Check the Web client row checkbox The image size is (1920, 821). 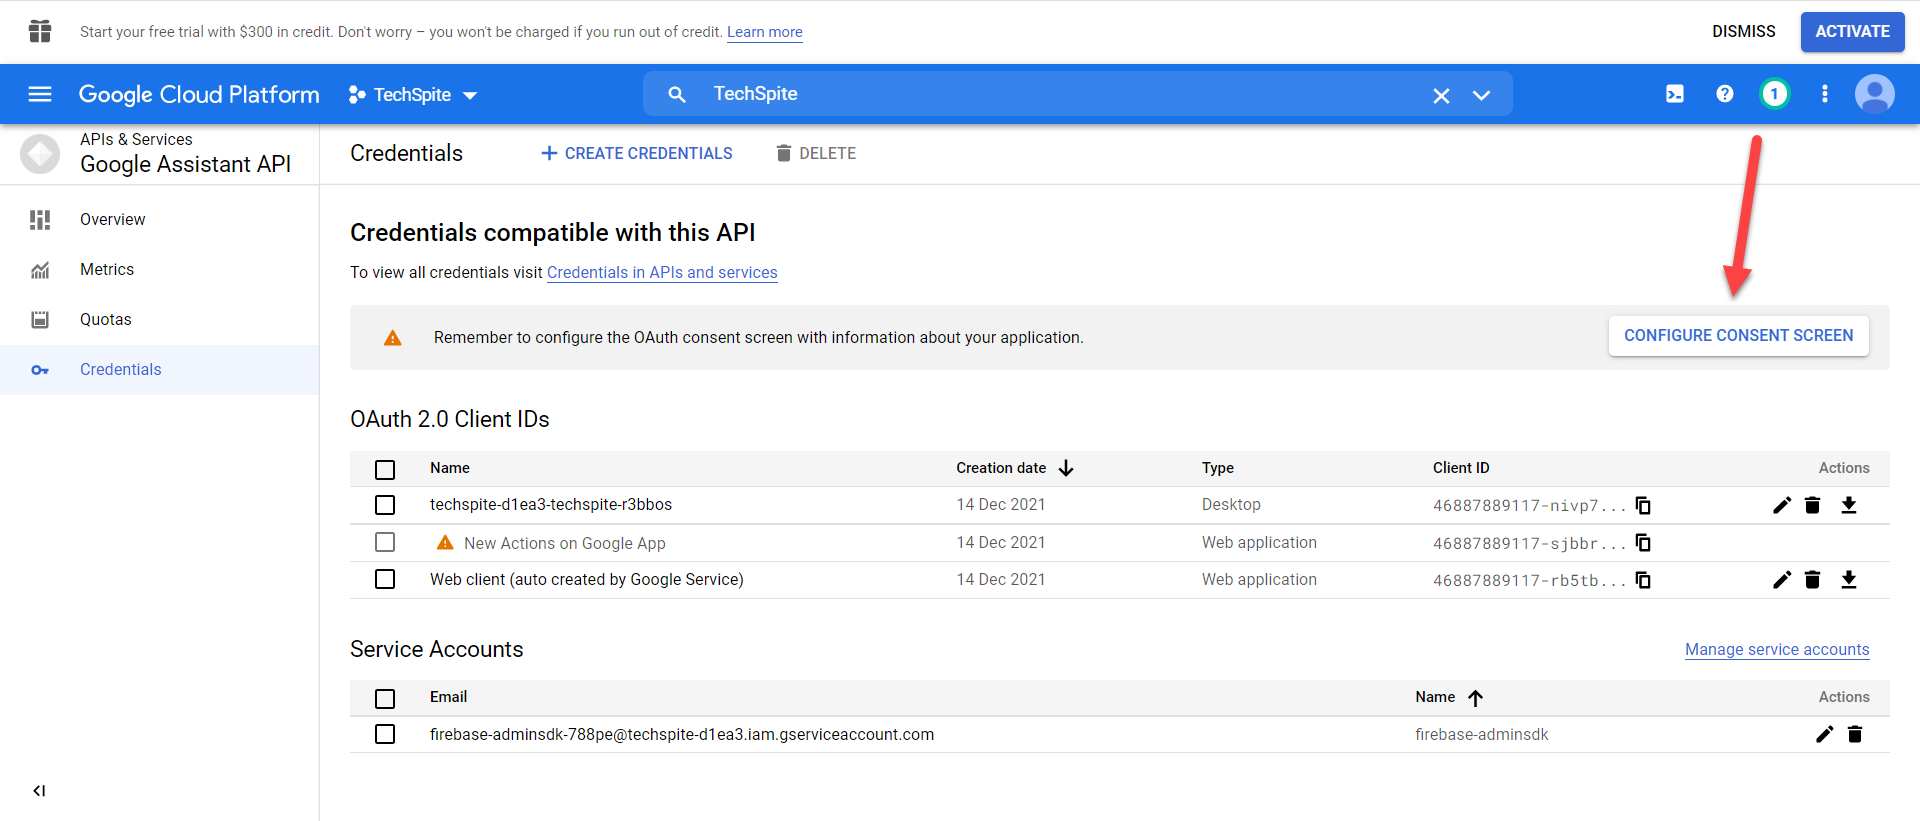click(x=385, y=580)
